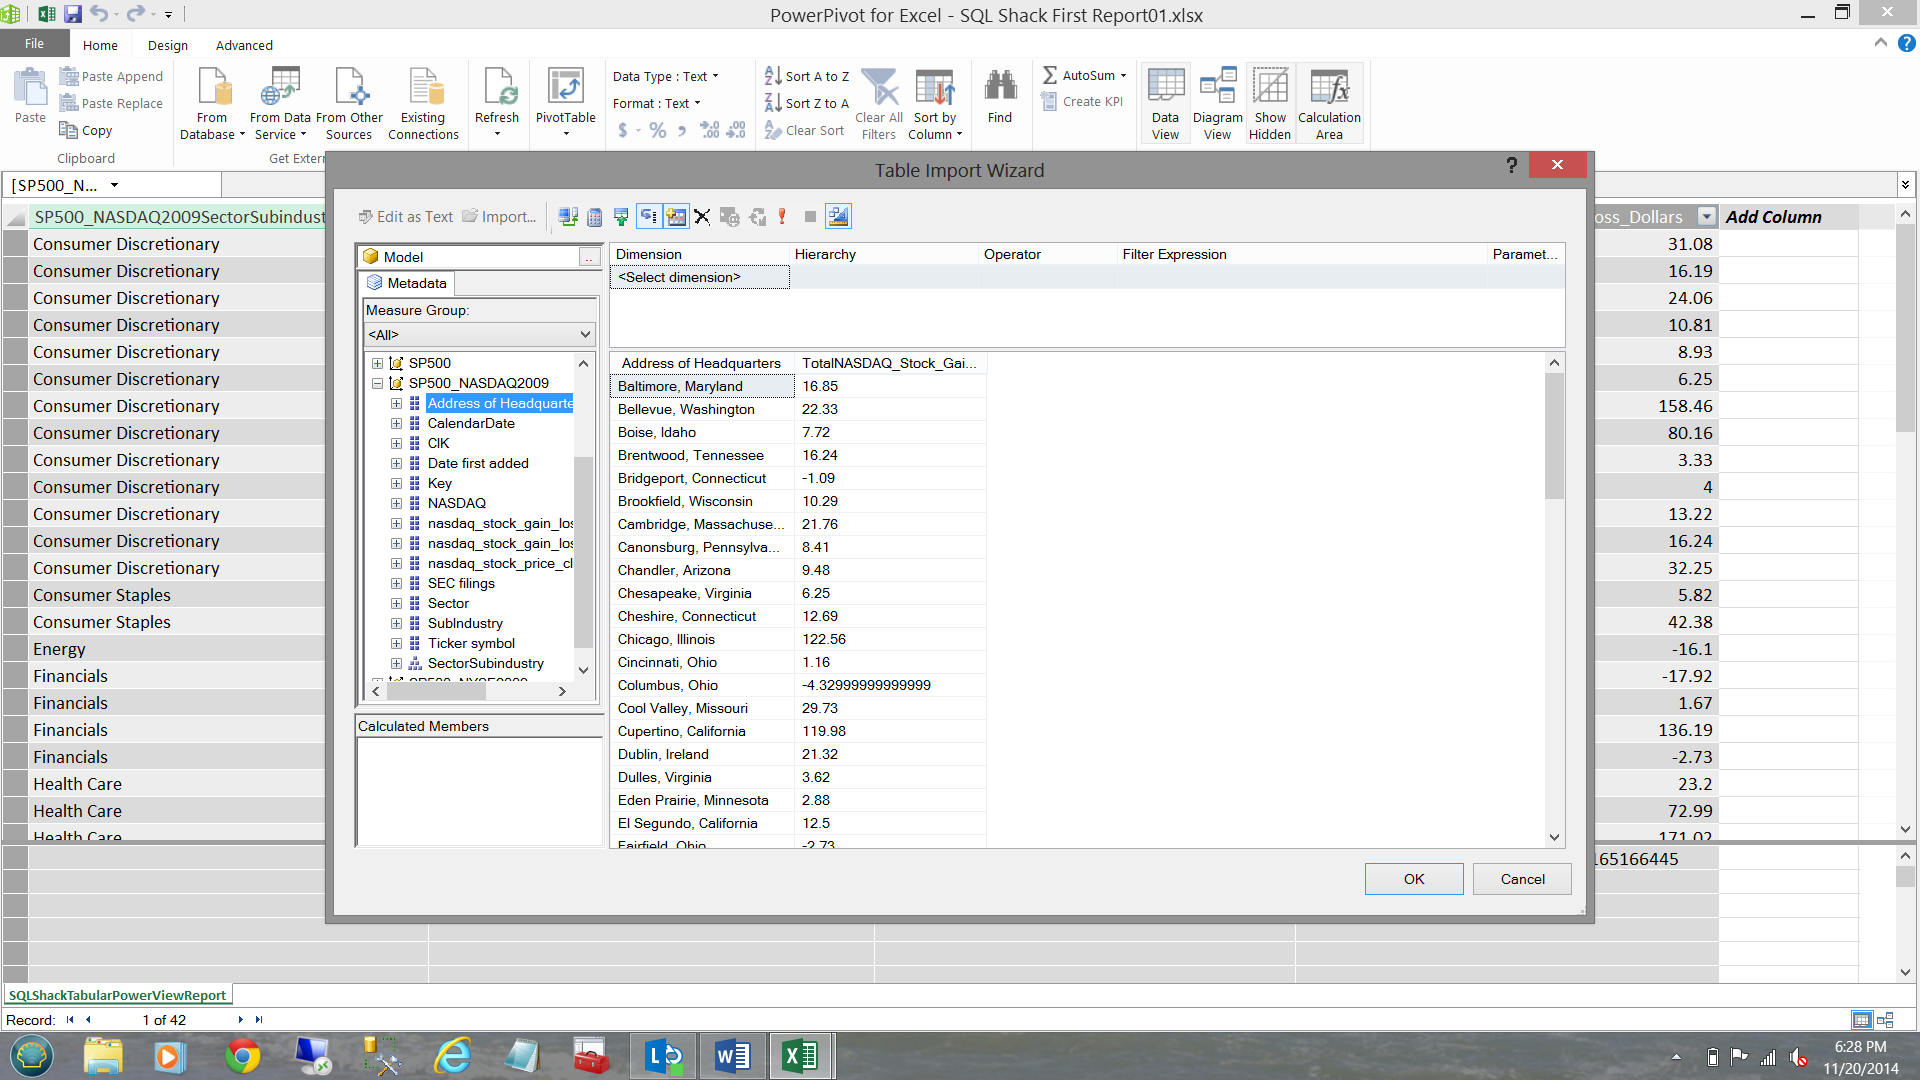Click the Select dimension filter cell
1920x1080 pixels.
699,278
